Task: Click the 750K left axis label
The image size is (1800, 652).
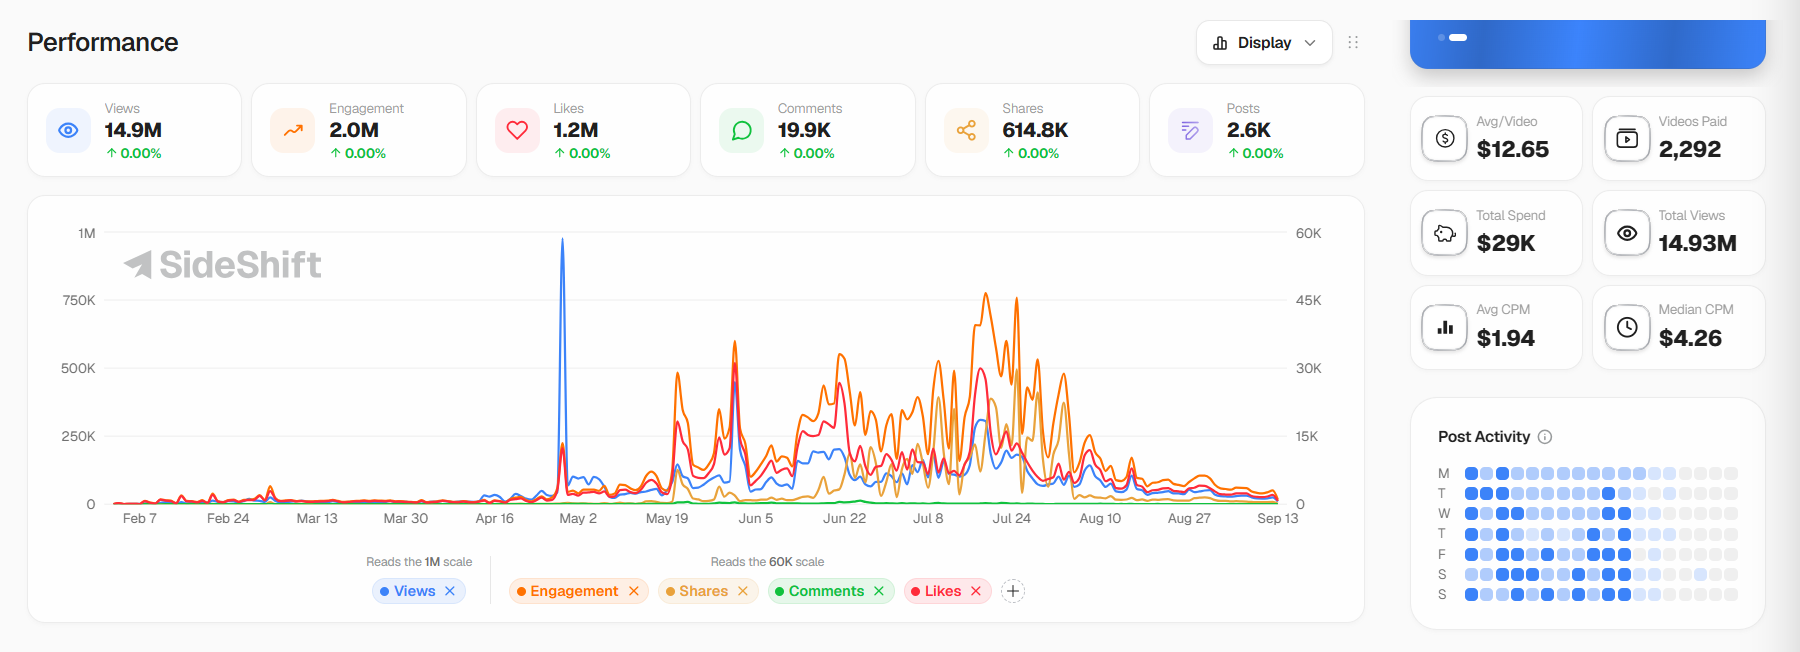Action: point(78,300)
